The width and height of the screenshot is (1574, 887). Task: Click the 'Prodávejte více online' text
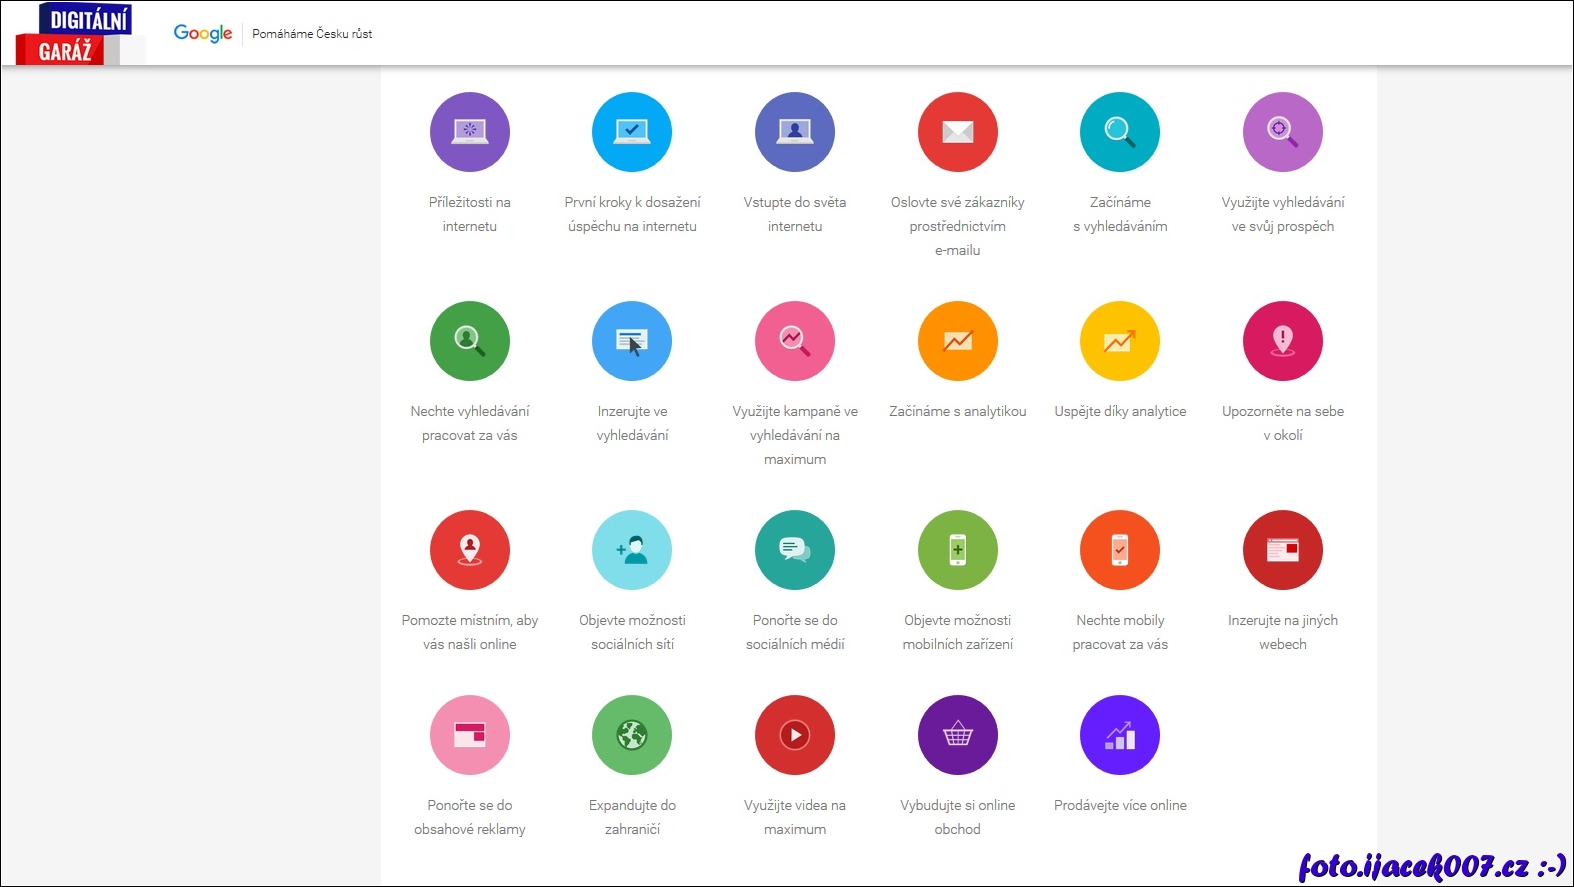click(1120, 805)
